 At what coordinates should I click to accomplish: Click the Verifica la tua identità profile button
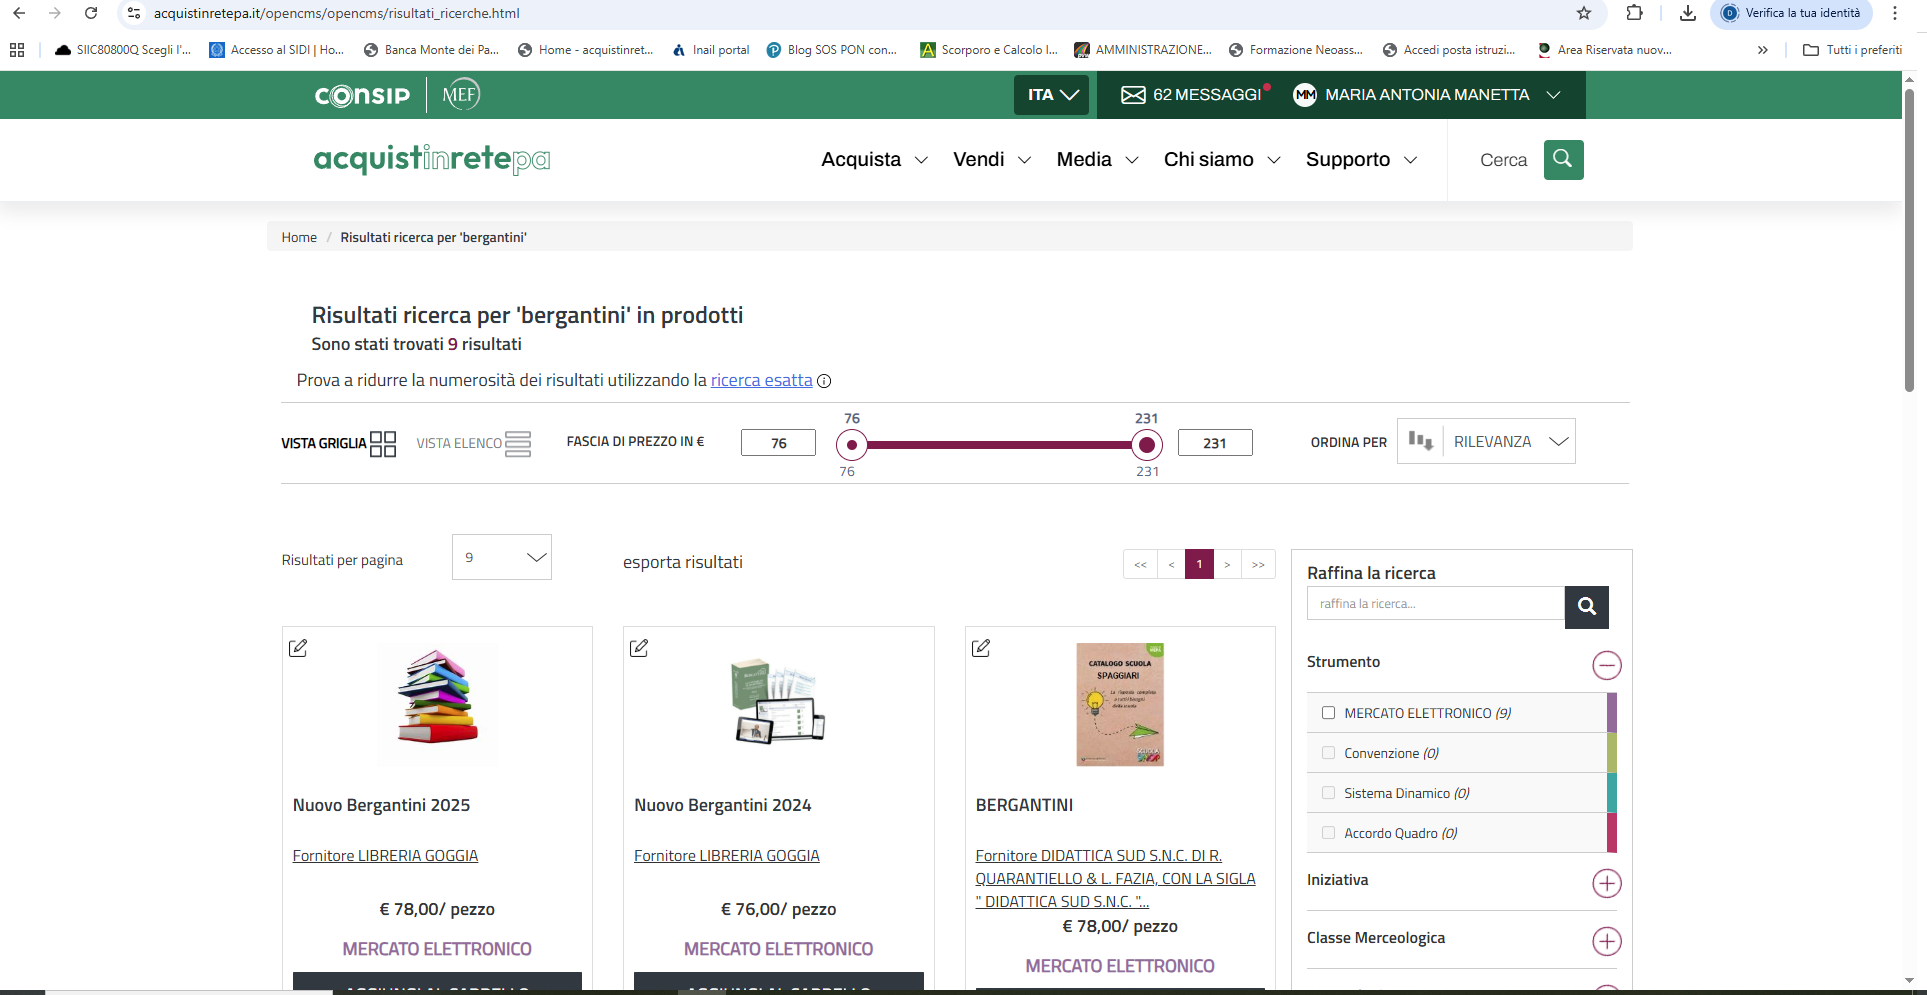click(1791, 13)
